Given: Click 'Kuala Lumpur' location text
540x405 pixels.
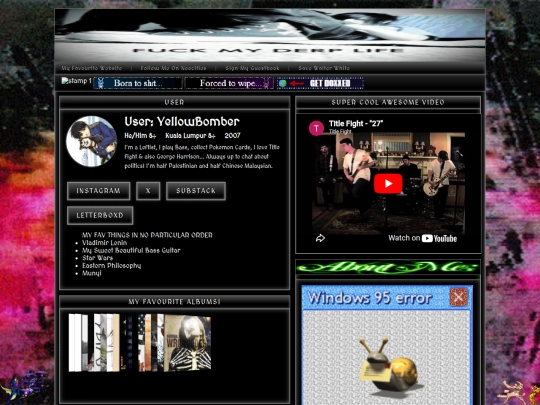Looking at the screenshot, I should click(x=187, y=136).
